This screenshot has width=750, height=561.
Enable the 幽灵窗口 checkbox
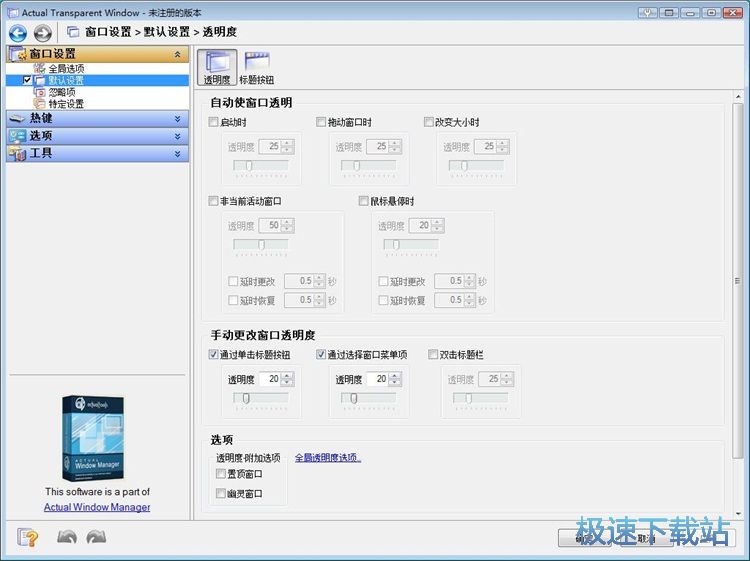tap(221, 494)
